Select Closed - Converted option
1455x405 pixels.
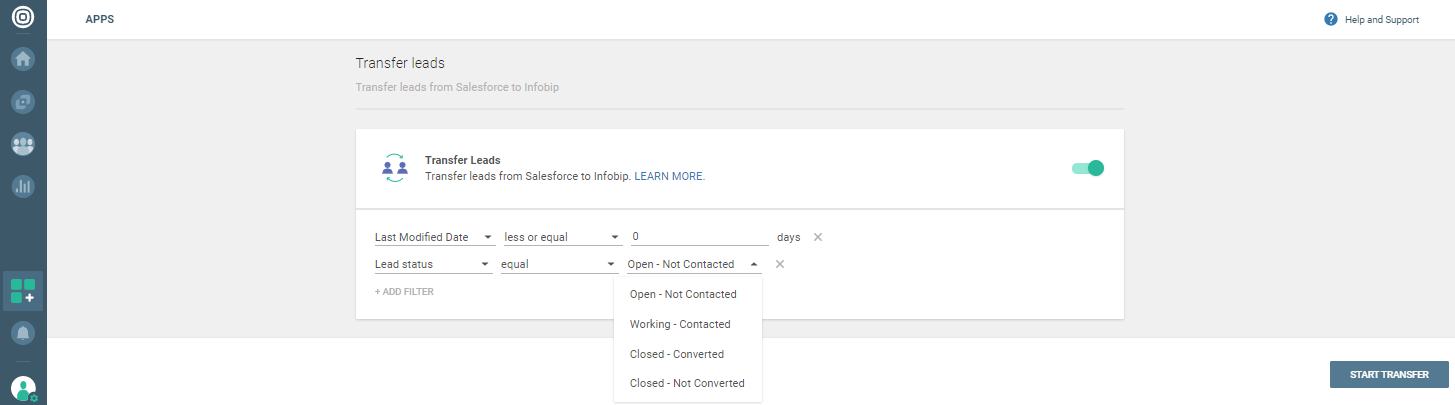coord(677,354)
